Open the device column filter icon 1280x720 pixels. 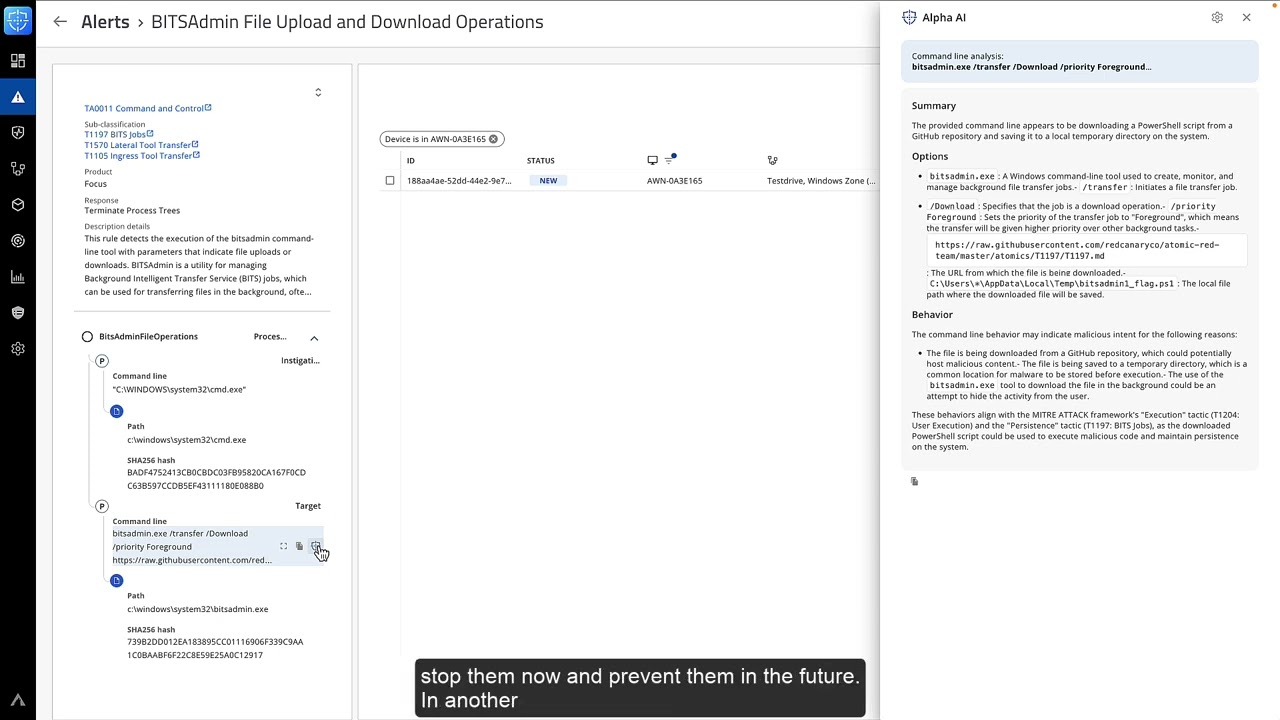pos(669,160)
